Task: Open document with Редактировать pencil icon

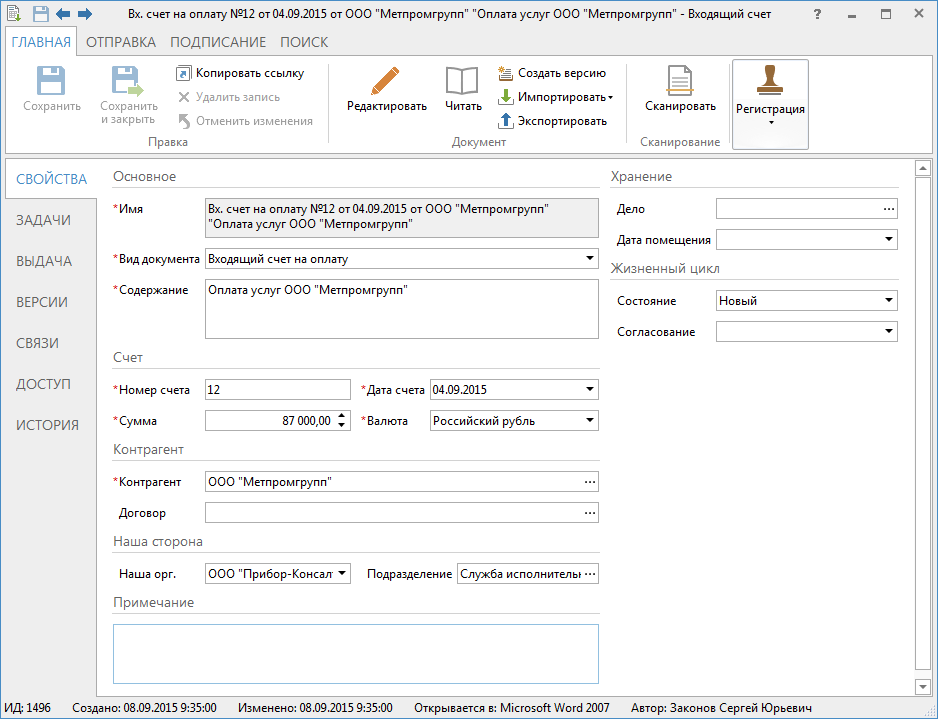Action: [x=386, y=90]
